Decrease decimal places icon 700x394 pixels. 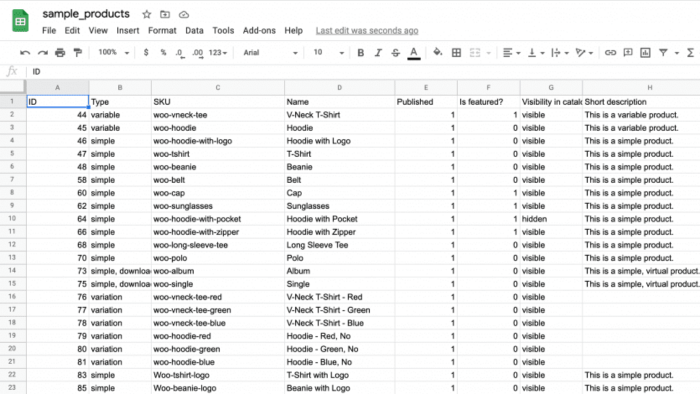179,53
